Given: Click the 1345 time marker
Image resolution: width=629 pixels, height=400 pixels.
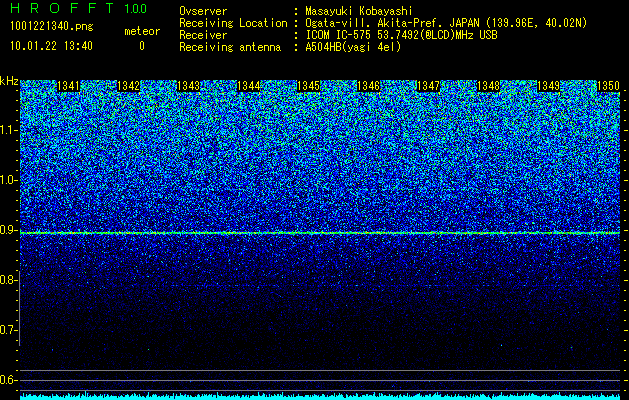Looking at the screenshot, I should (308, 86).
